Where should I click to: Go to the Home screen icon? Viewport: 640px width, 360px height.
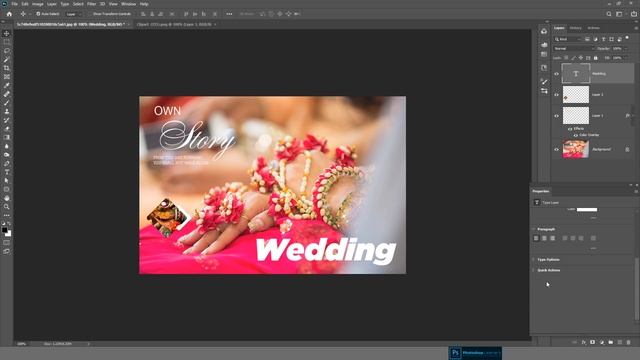pyautogui.click(x=9, y=14)
